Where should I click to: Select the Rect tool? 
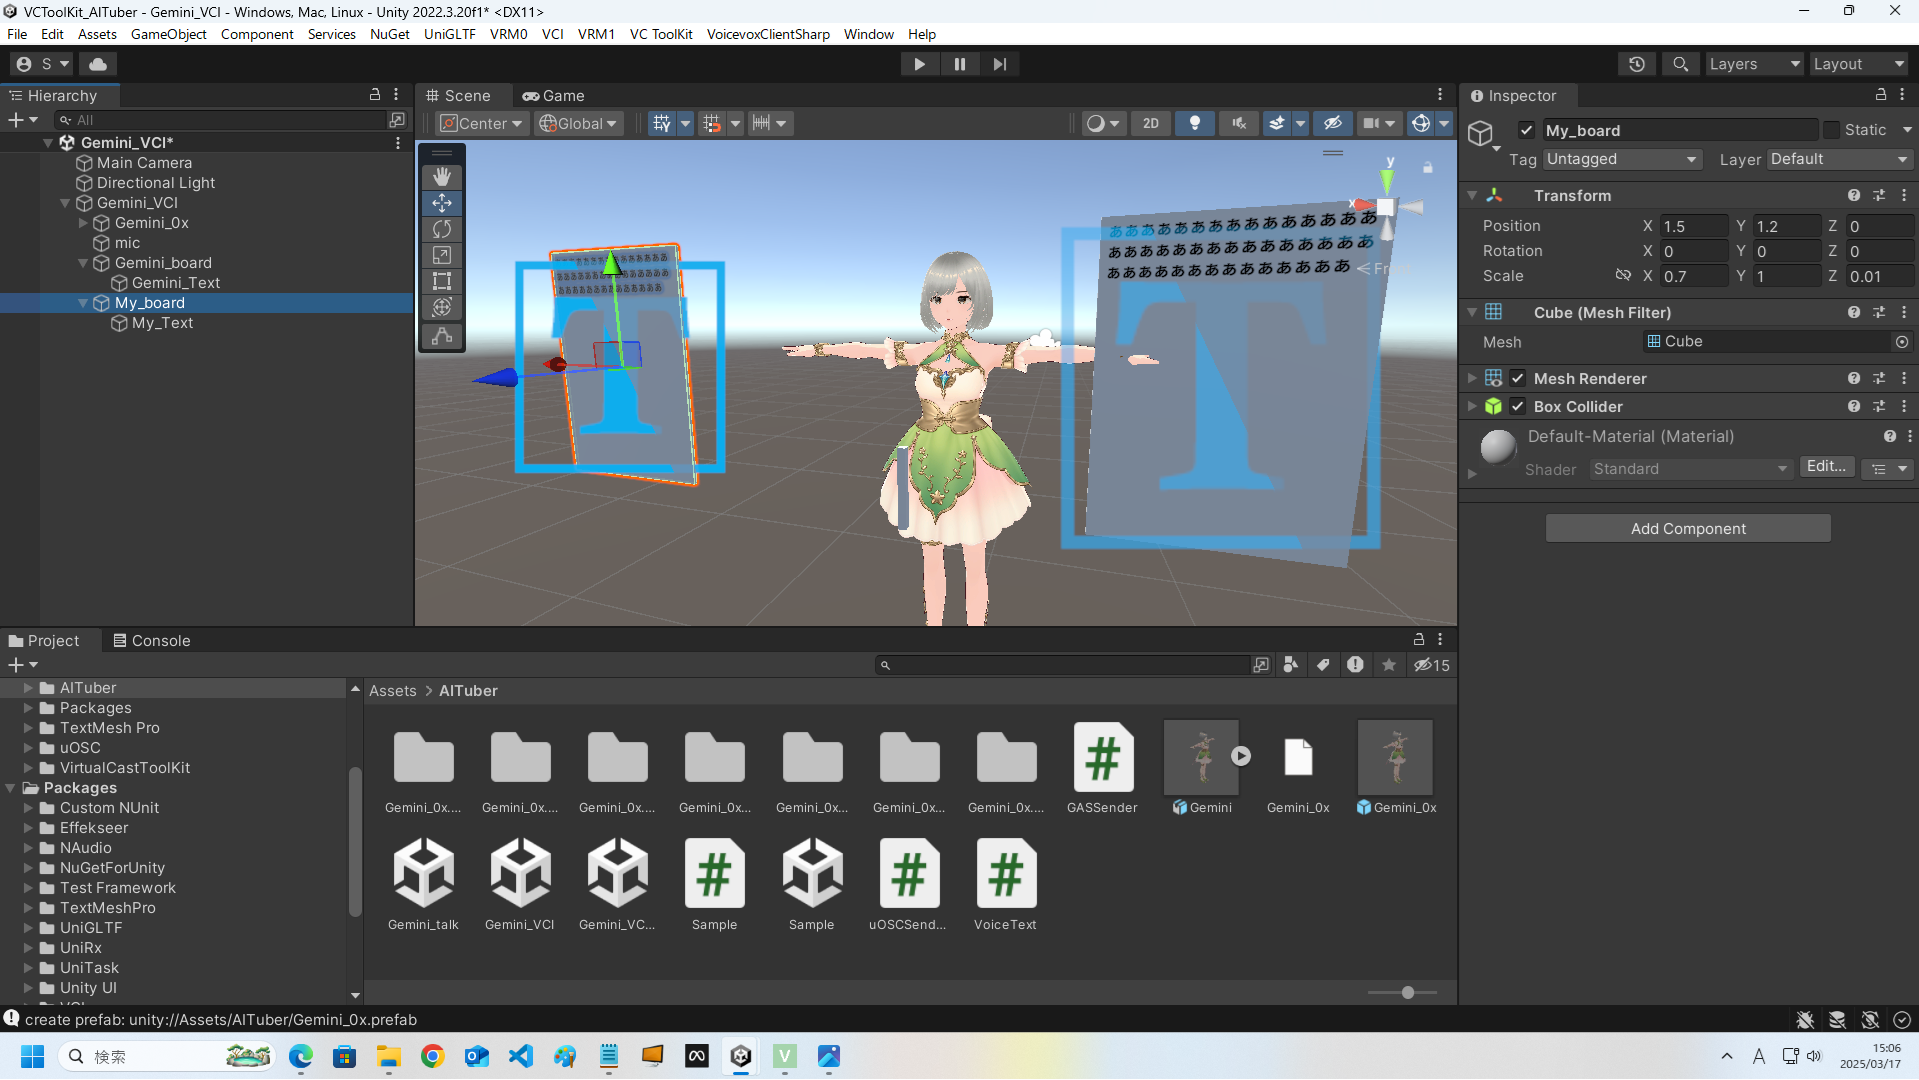(x=442, y=281)
